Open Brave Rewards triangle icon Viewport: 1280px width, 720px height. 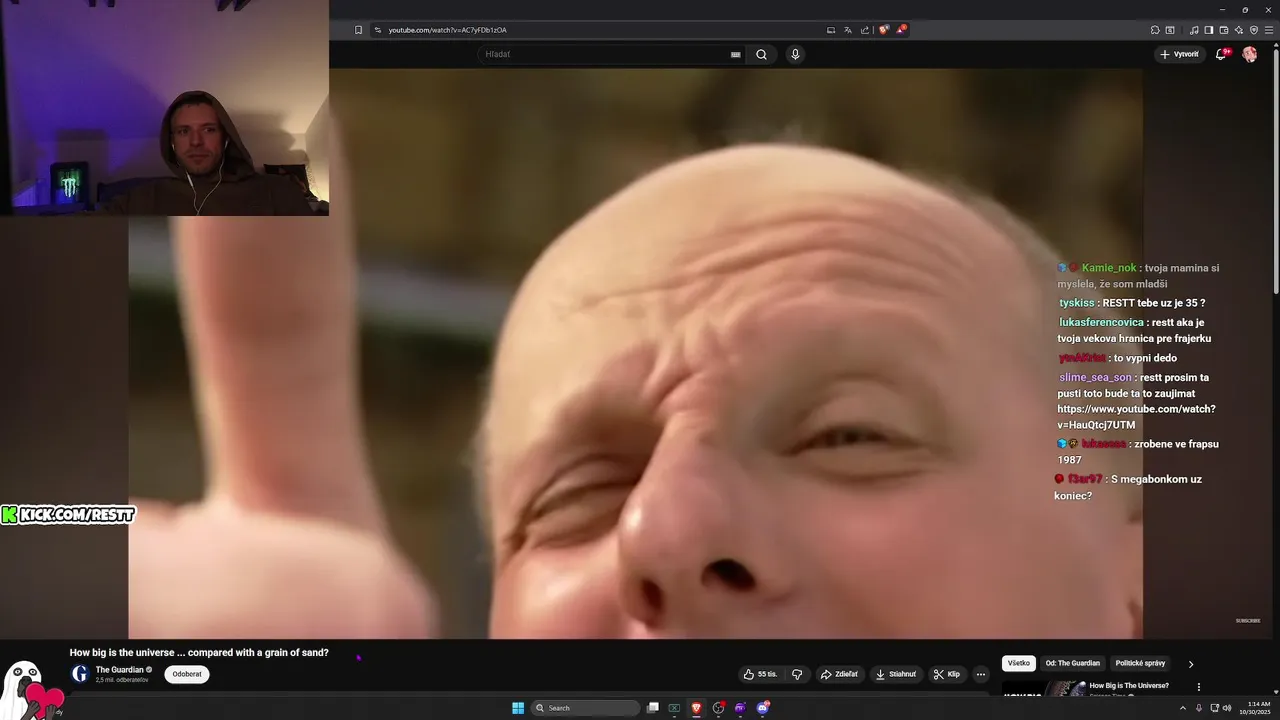coord(901,30)
